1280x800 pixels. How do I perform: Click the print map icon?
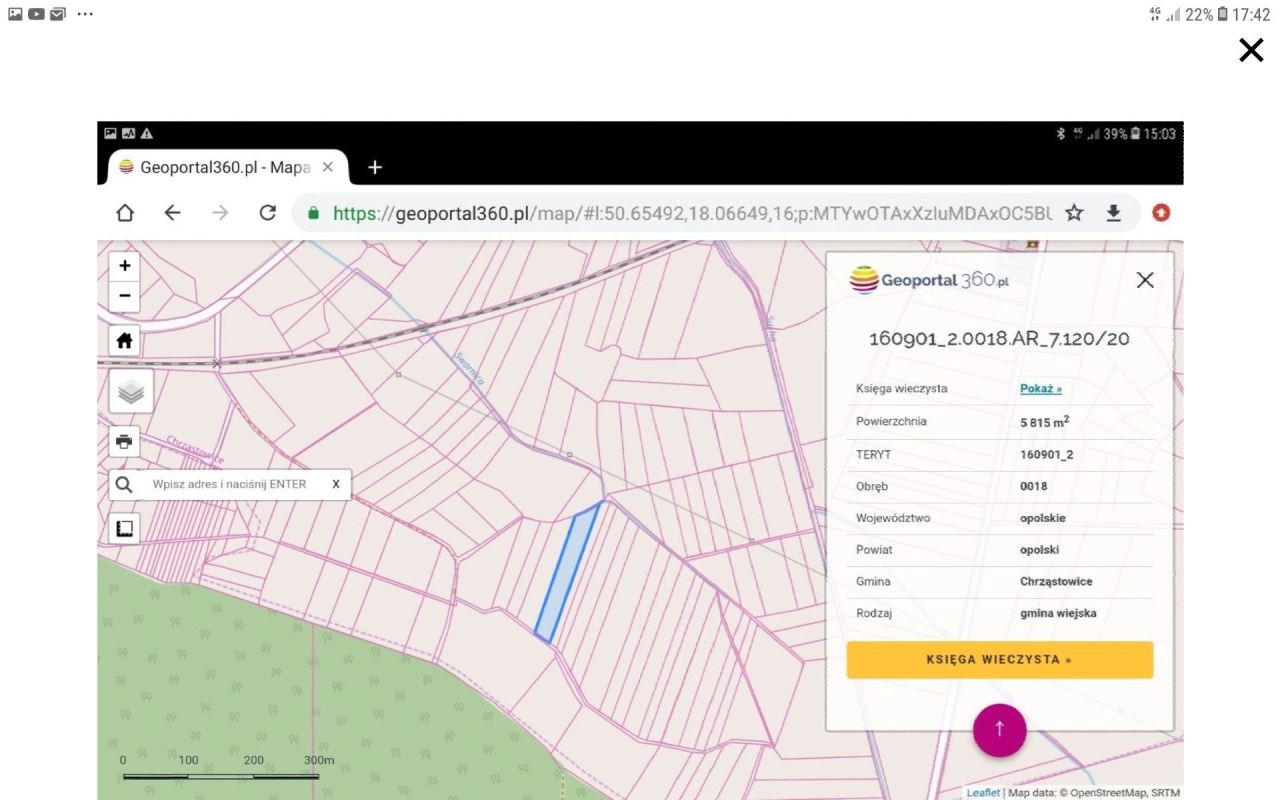(124, 442)
